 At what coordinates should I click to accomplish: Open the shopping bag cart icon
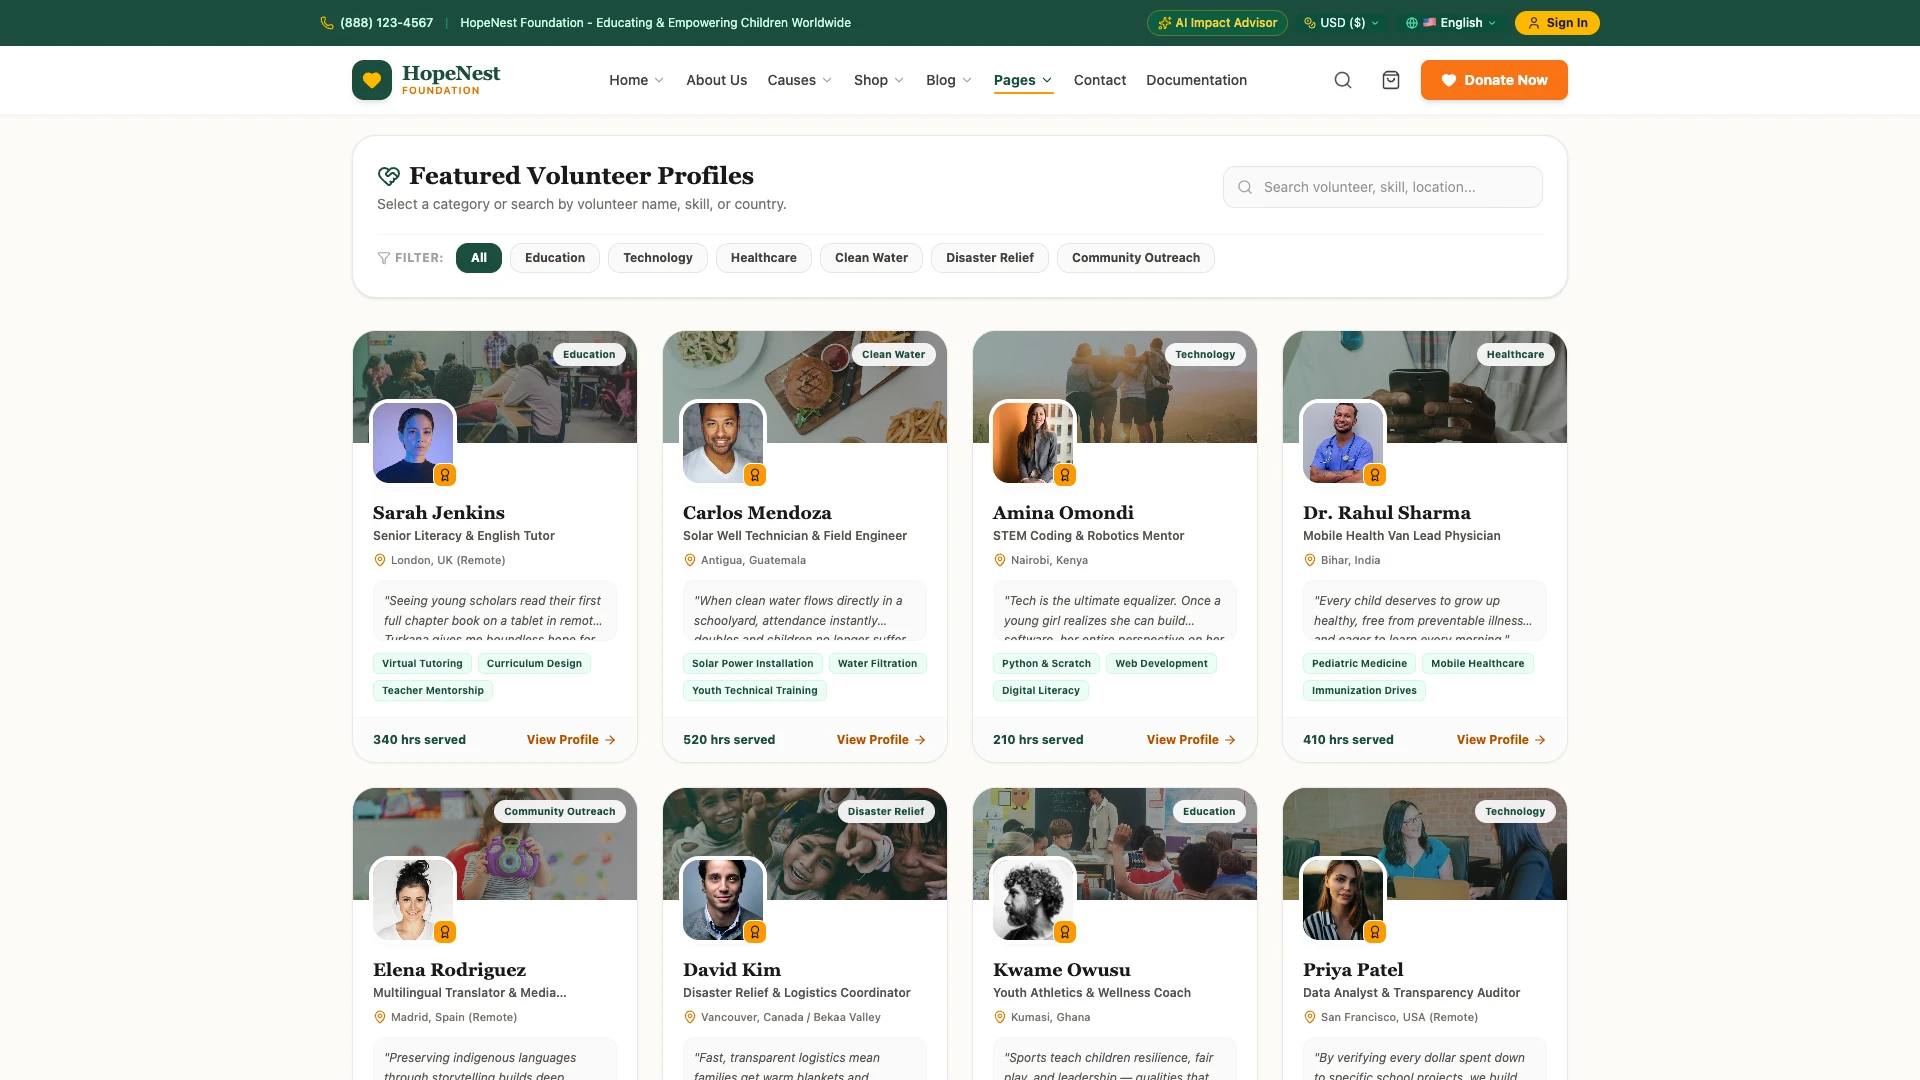[x=1391, y=80]
